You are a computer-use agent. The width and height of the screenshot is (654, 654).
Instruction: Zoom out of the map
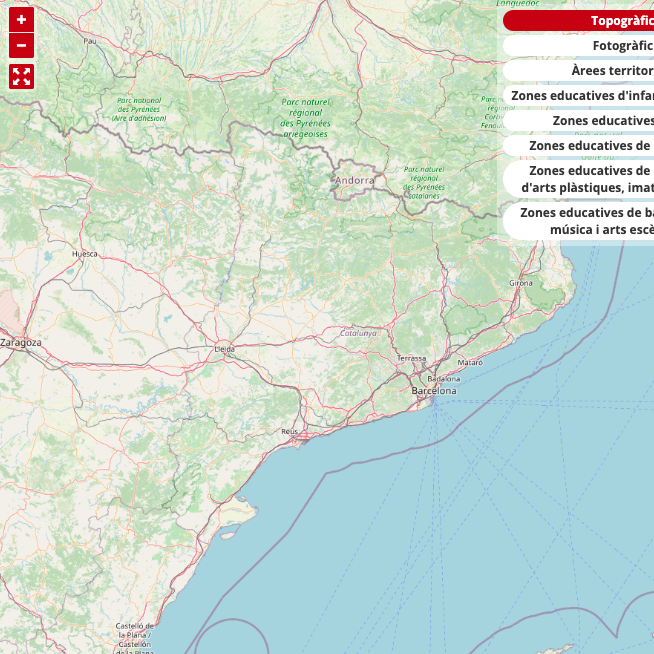(x=22, y=46)
